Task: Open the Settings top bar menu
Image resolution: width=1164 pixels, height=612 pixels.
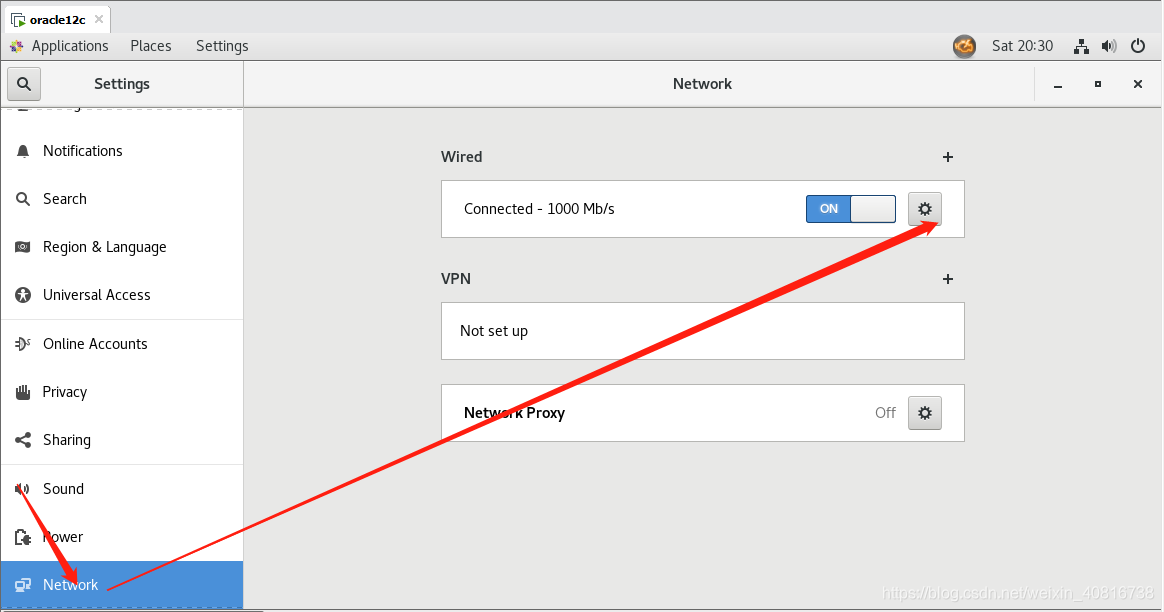Action: click(222, 46)
